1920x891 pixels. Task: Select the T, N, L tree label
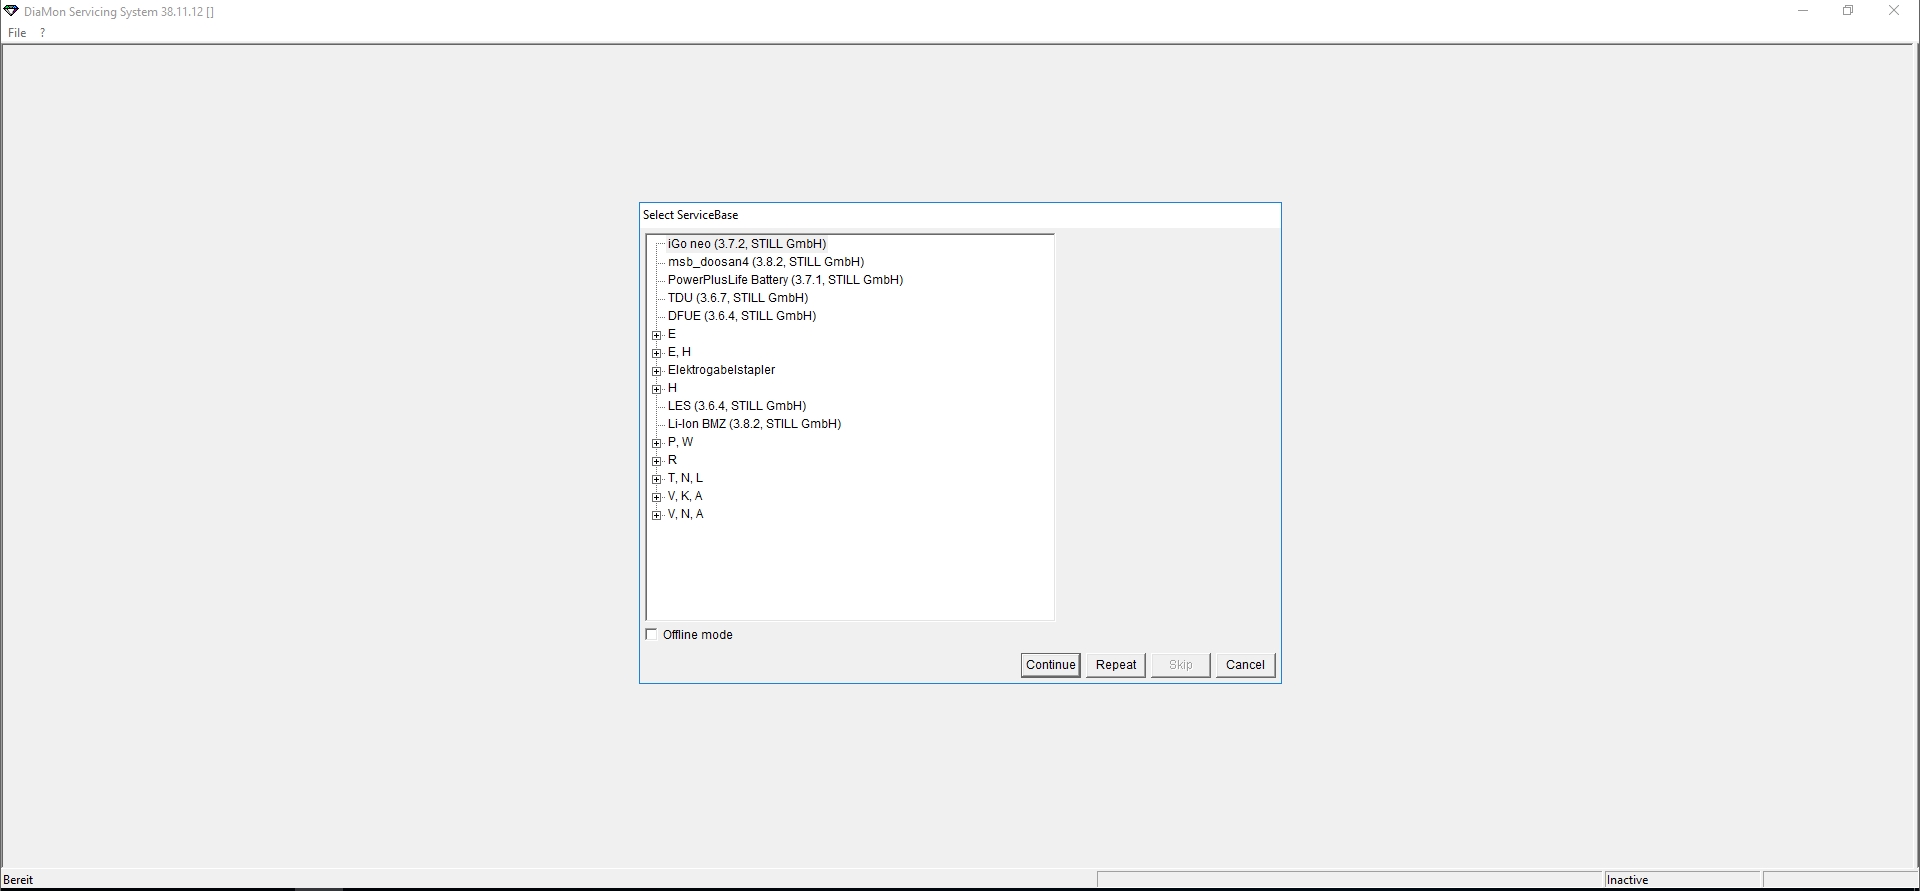685,478
